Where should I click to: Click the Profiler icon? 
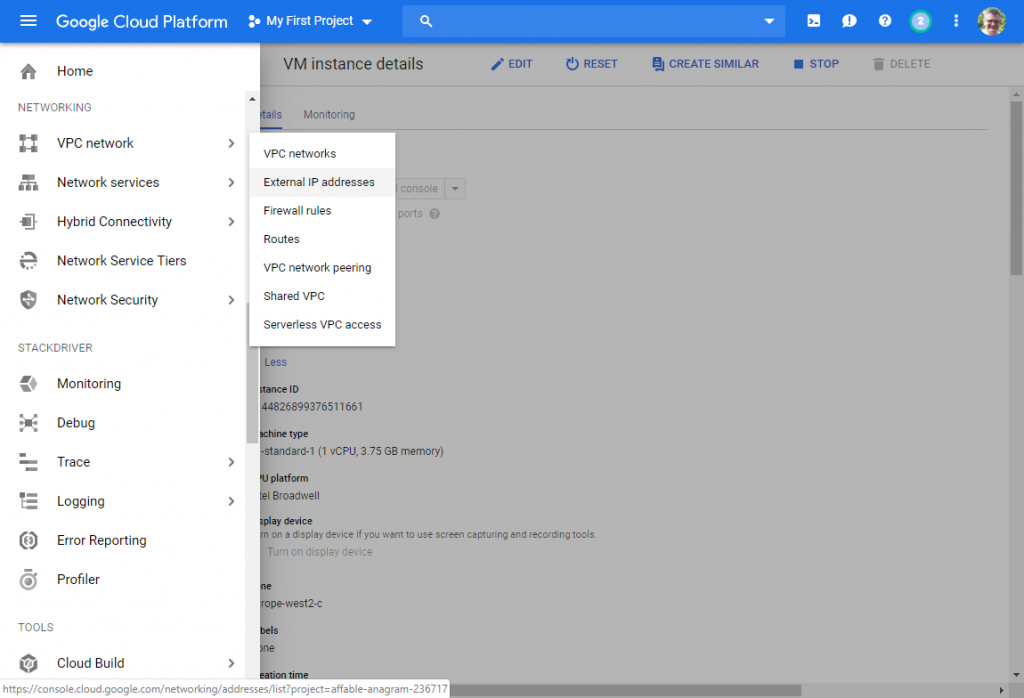point(28,579)
